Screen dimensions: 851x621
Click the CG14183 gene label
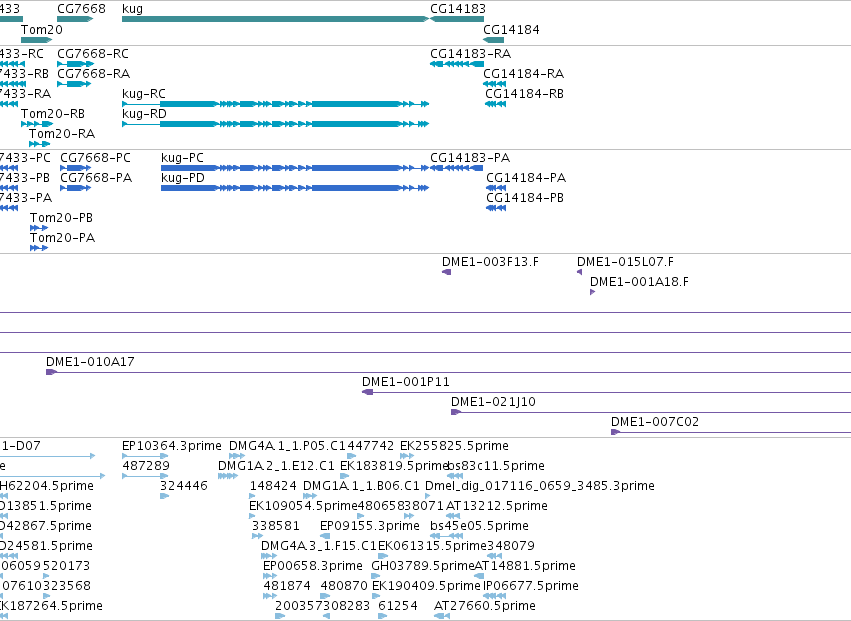point(458,9)
